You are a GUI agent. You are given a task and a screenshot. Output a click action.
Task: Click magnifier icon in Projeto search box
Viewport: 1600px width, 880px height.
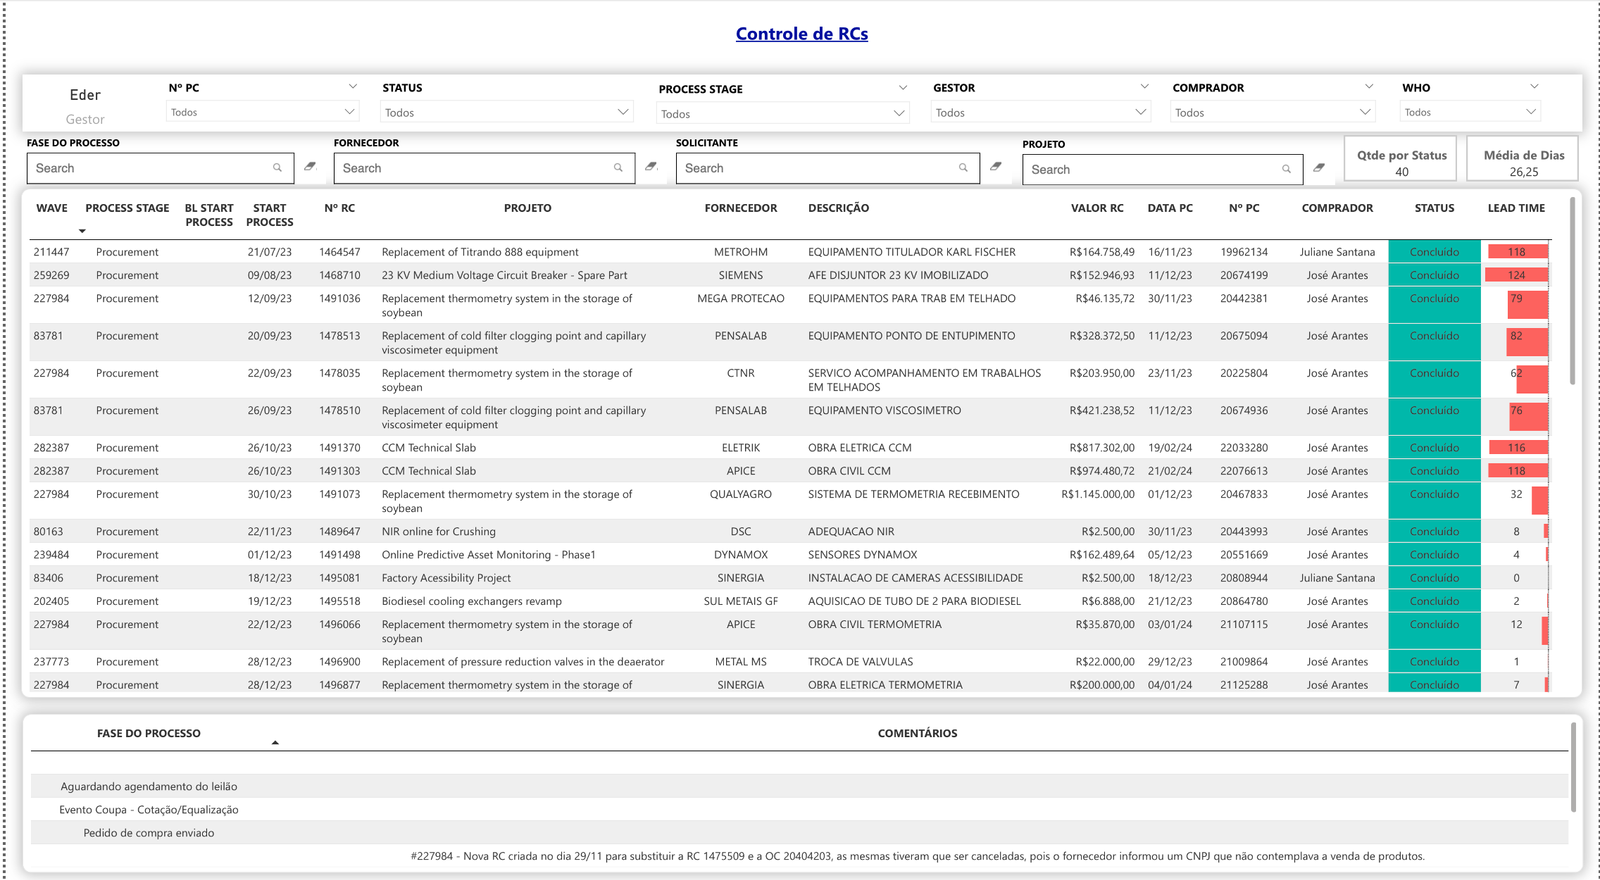pos(1286,169)
